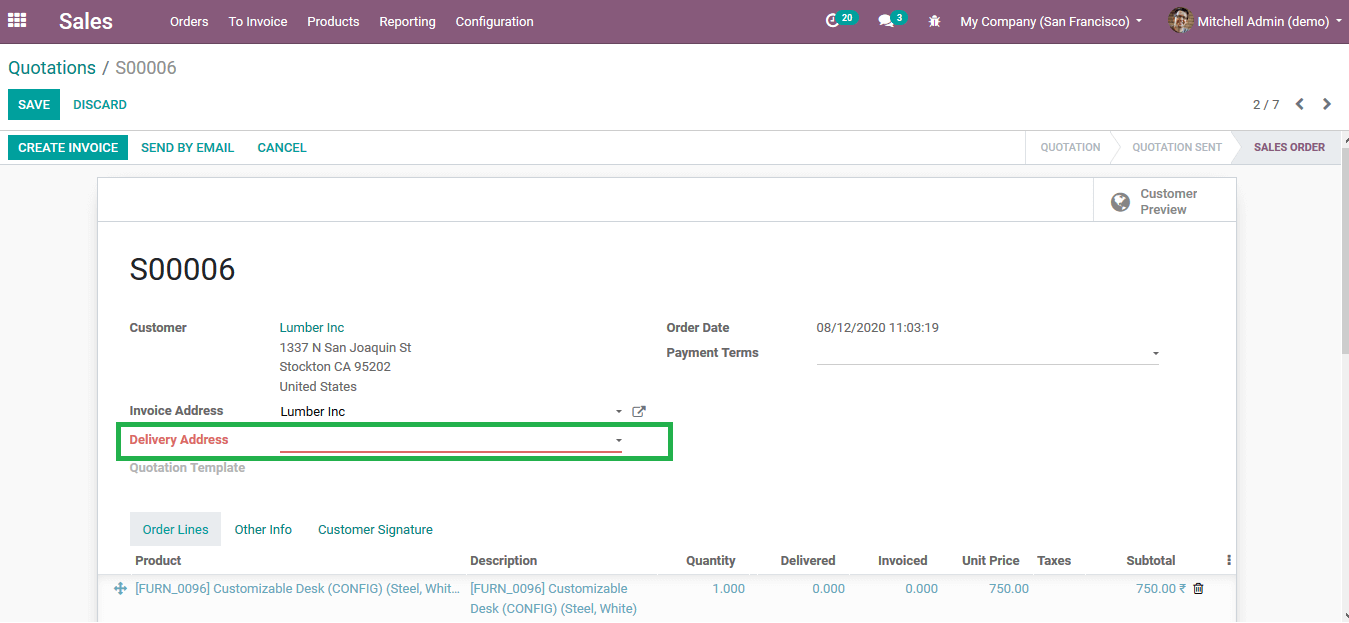Click Create Invoice button
This screenshot has height=623, width=1349.
pyautogui.click(x=68, y=147)
